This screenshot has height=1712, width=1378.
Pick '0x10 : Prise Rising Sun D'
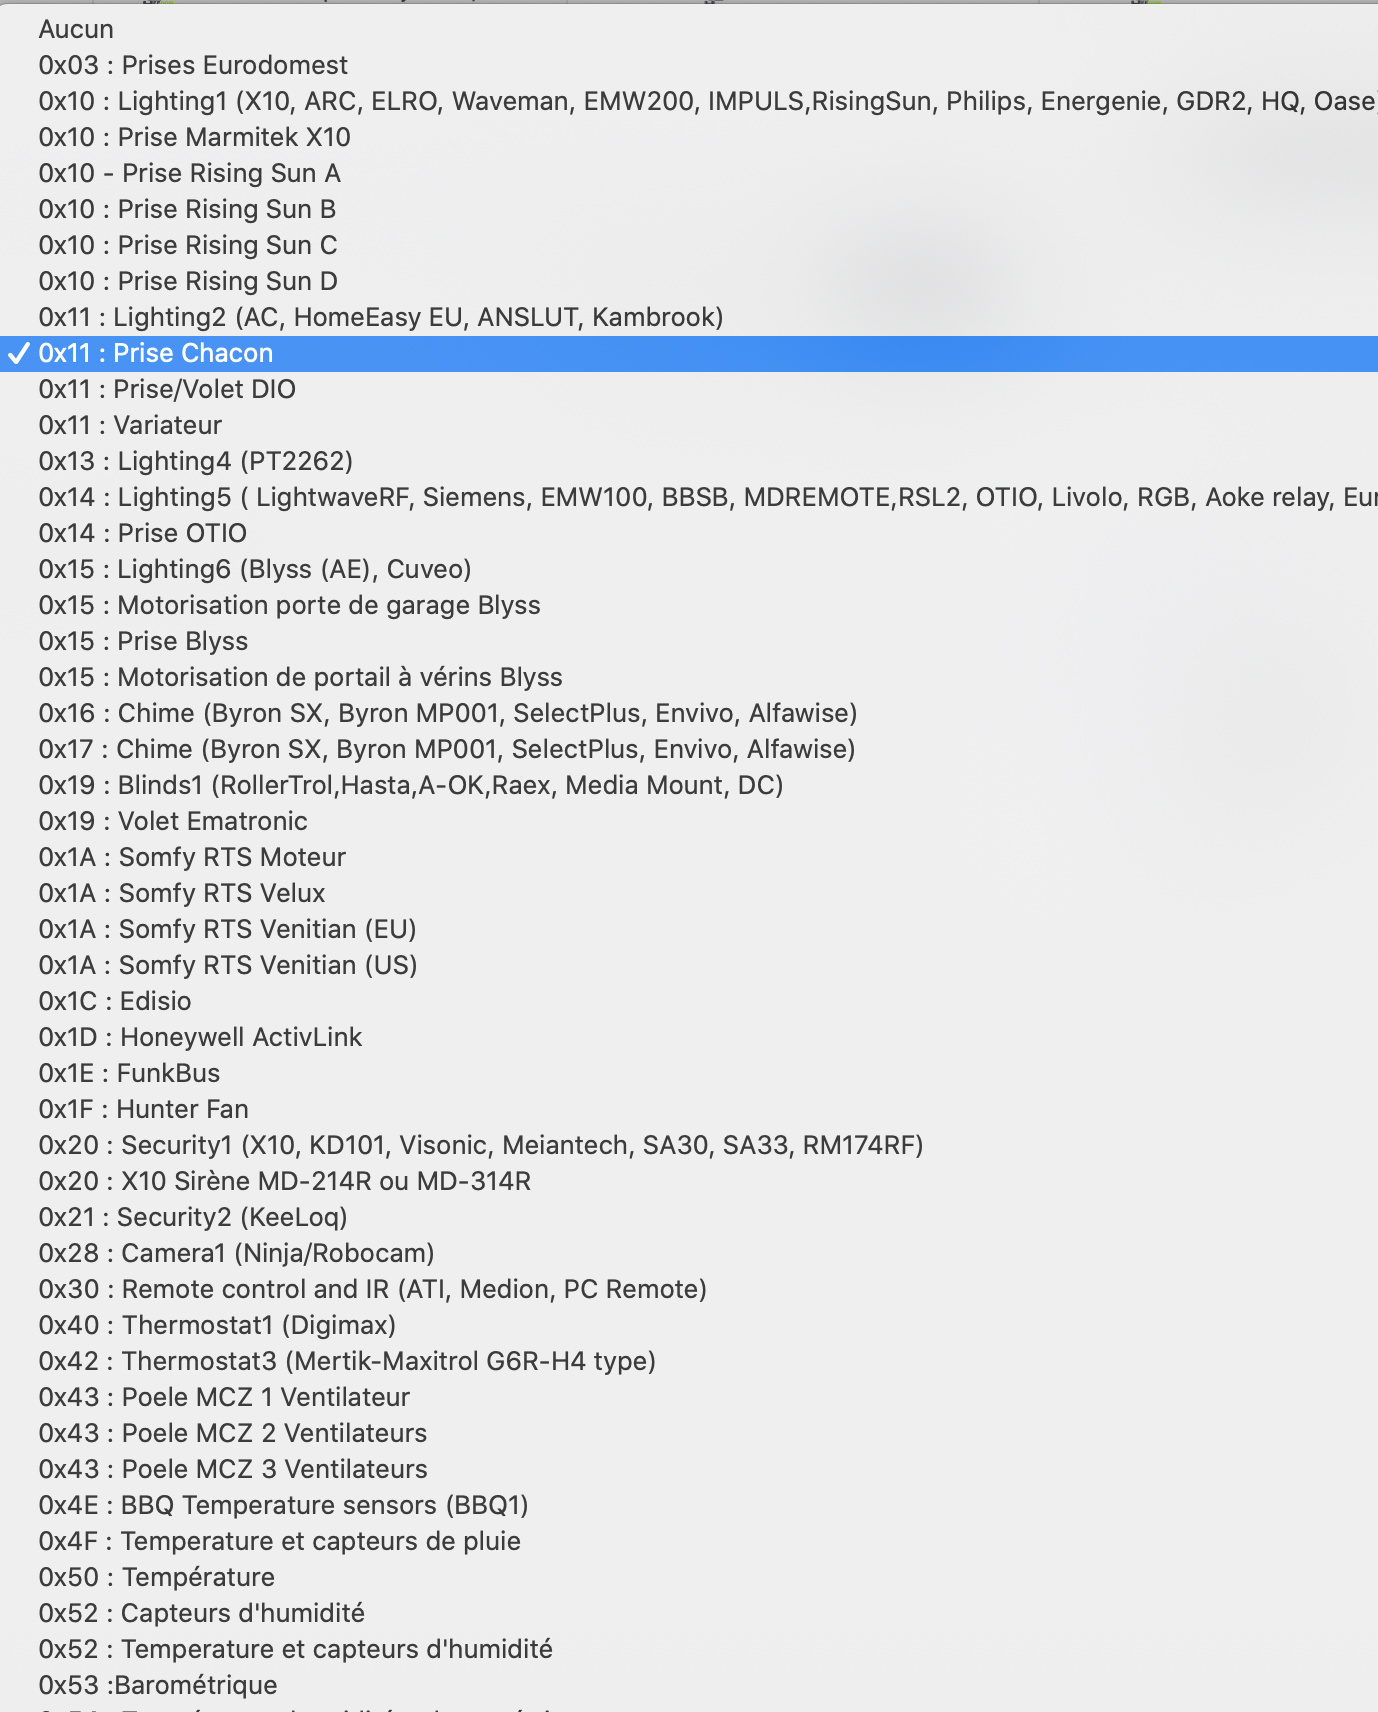pyautogui.click(x=689, y=281)
